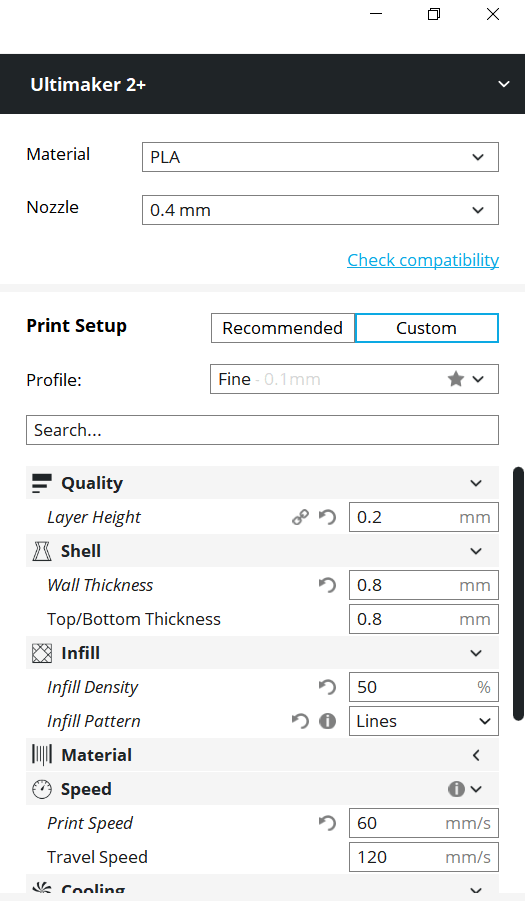Viewport: 525px width, 908px height.
Task: Click the link icon beside Layer Height
Action: coord(300,517)
